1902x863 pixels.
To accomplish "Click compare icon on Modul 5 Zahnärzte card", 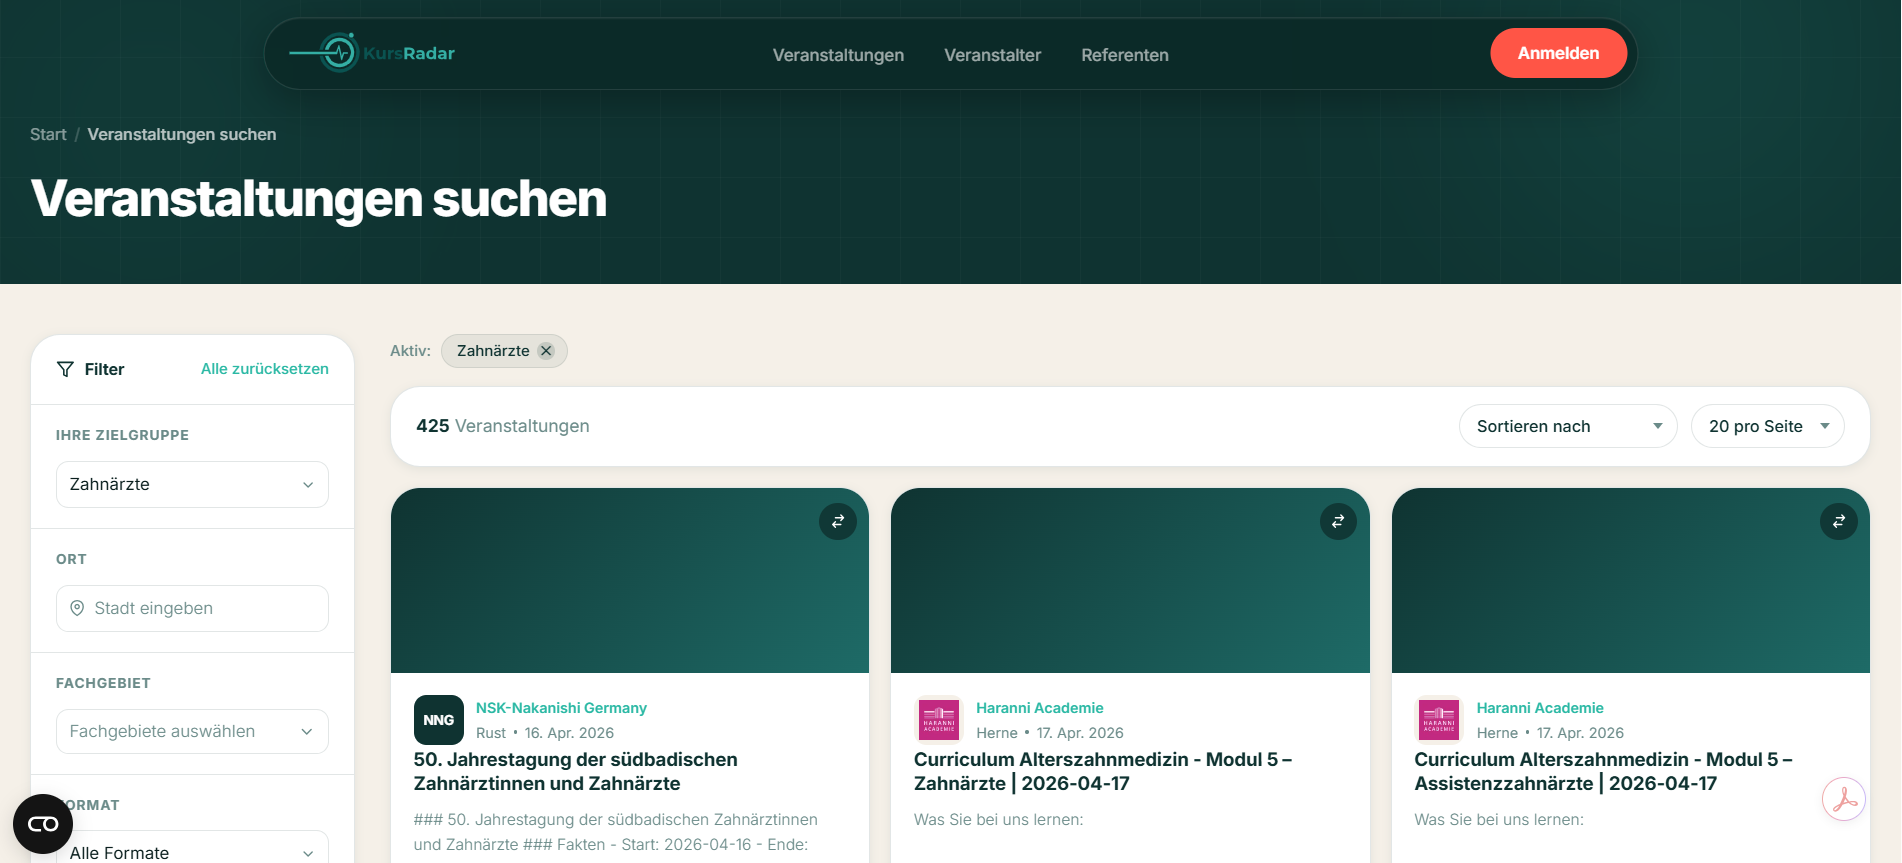I will pos(1338,521).
